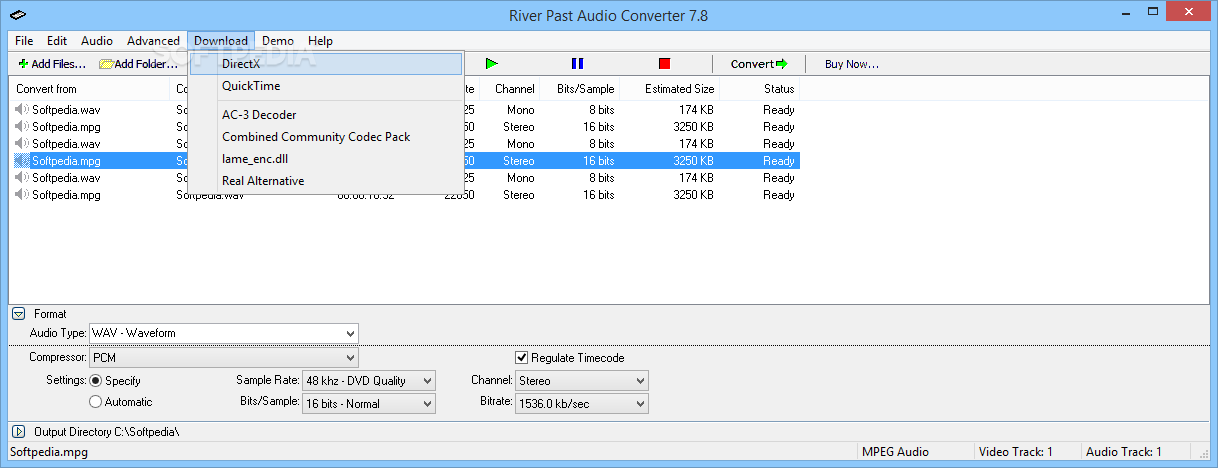1218x468 pixels.
Task: Open the Audio menu
Action: (x=97, y=41)
